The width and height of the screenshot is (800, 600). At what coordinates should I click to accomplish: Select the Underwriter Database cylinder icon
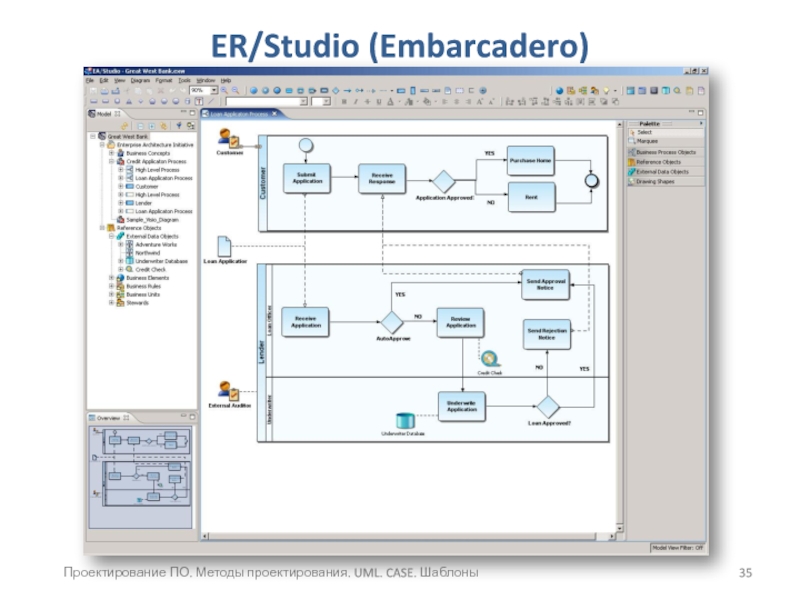click(x=405, y=421)
